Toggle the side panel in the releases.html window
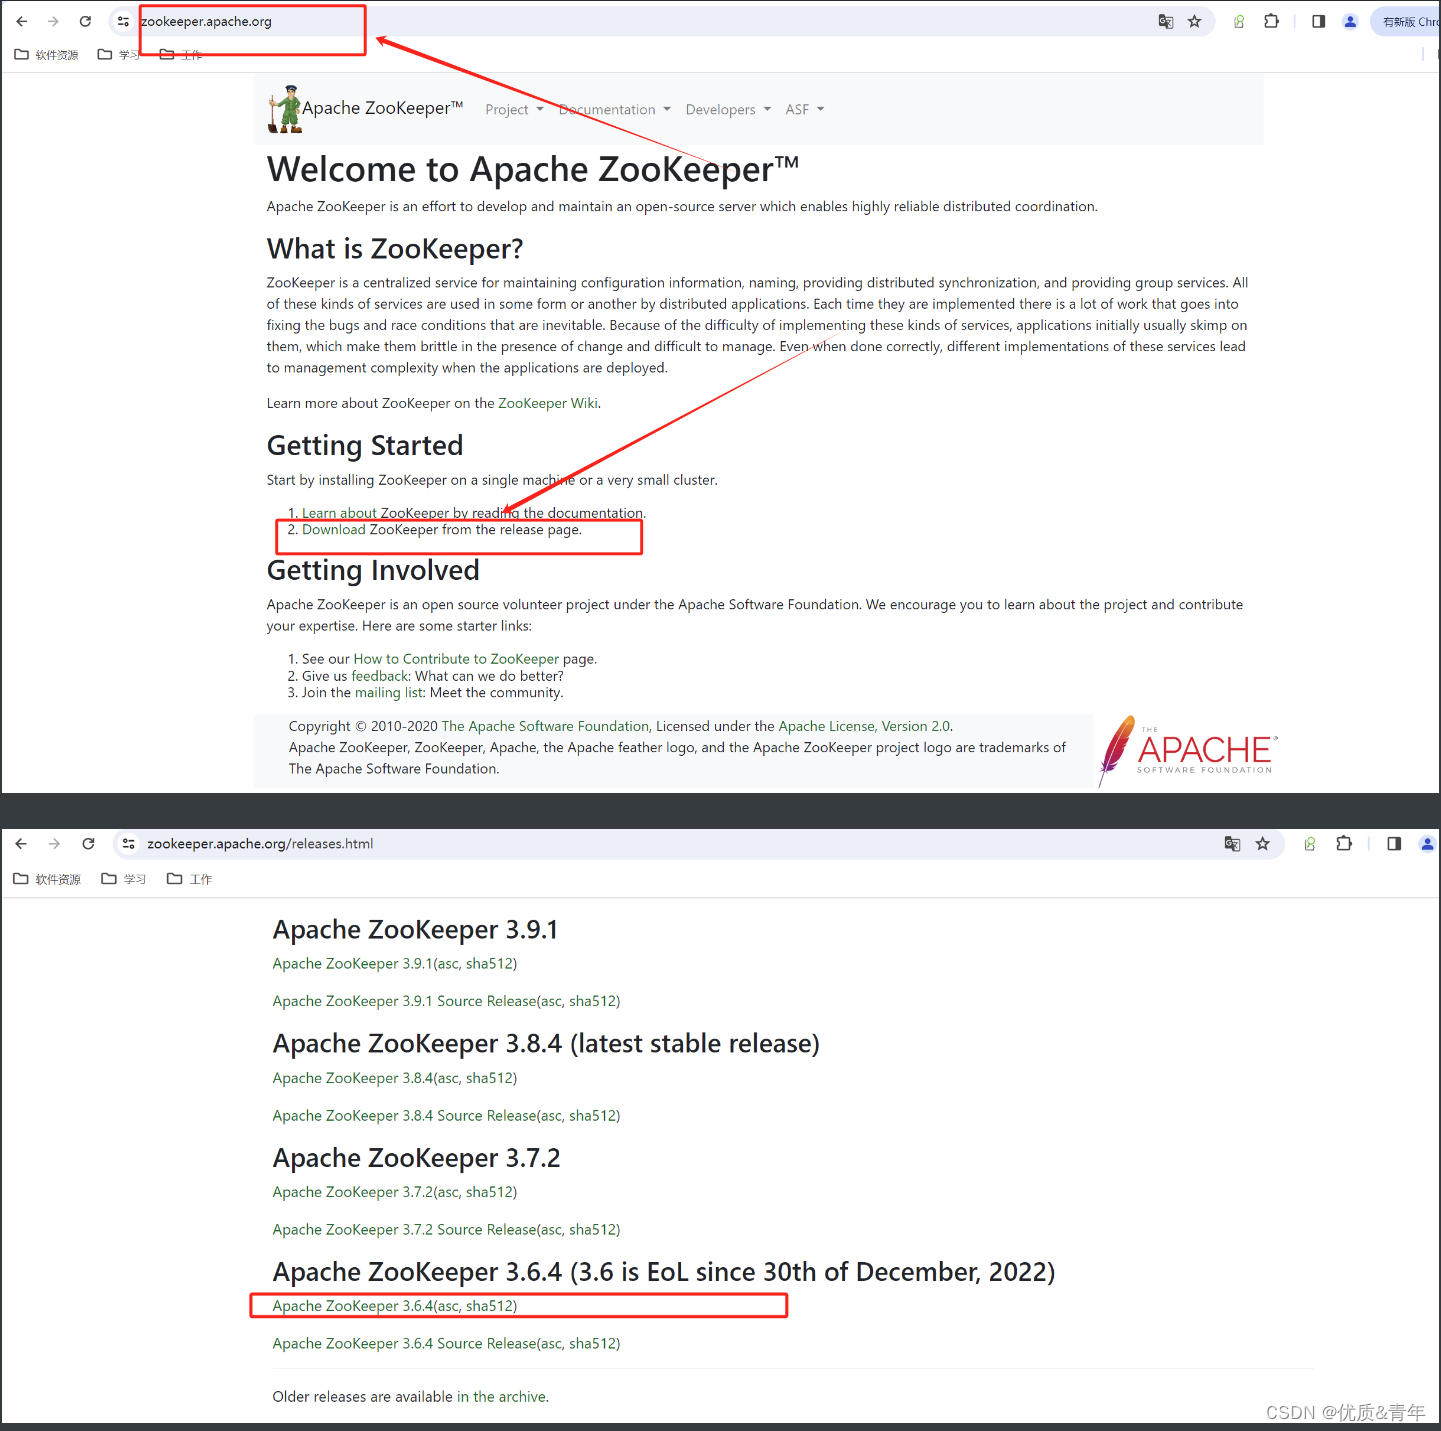Viewport: 1441px width, 1431px height. pyautogui.click(x=1394, y=844)
